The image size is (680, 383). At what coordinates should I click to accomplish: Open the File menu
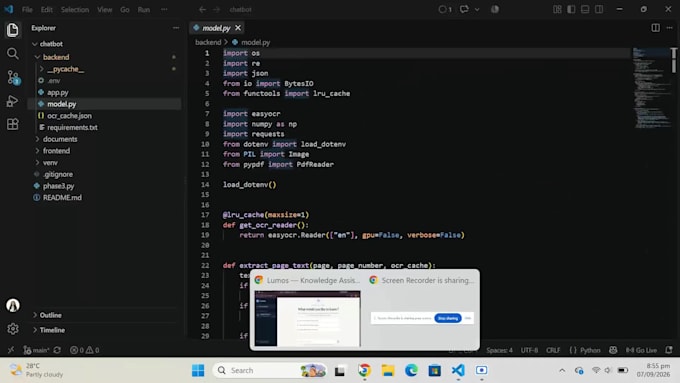pos(27,9)
